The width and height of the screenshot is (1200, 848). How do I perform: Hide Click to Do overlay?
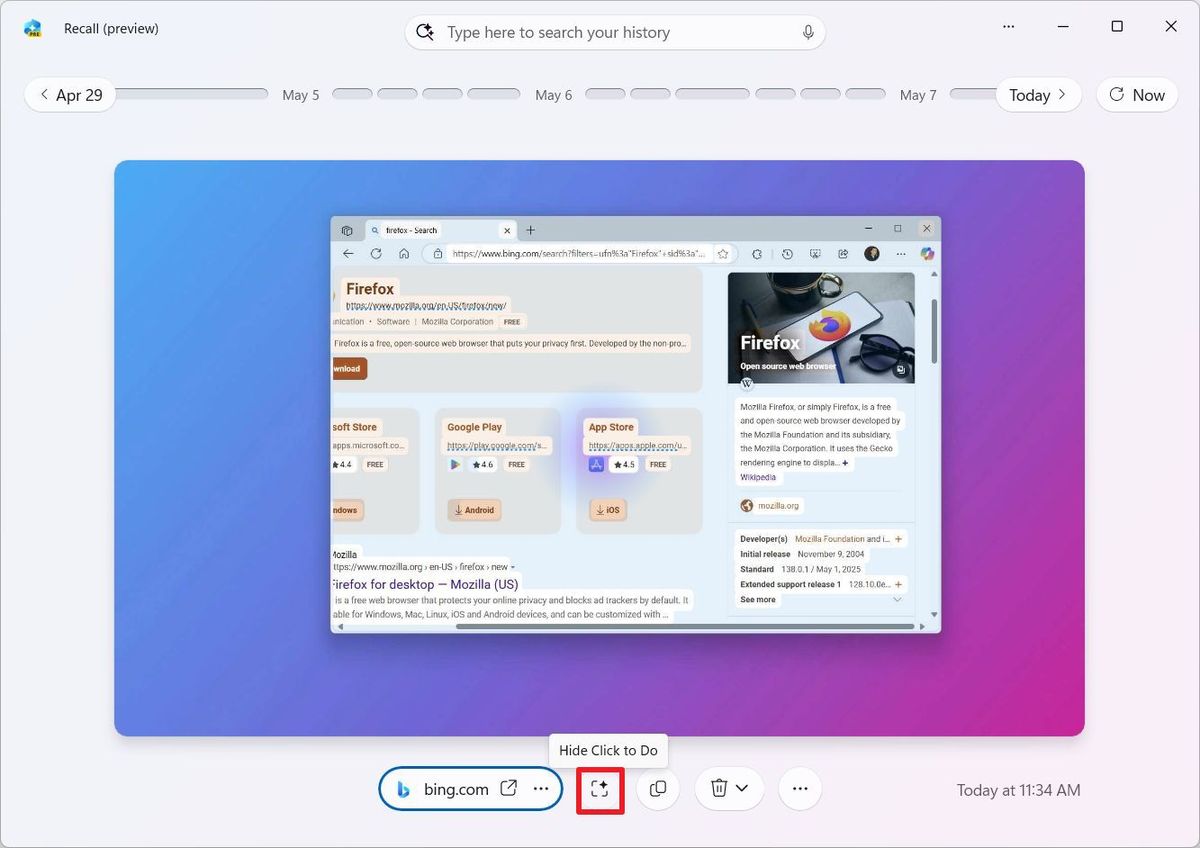[x=600, y=789]
